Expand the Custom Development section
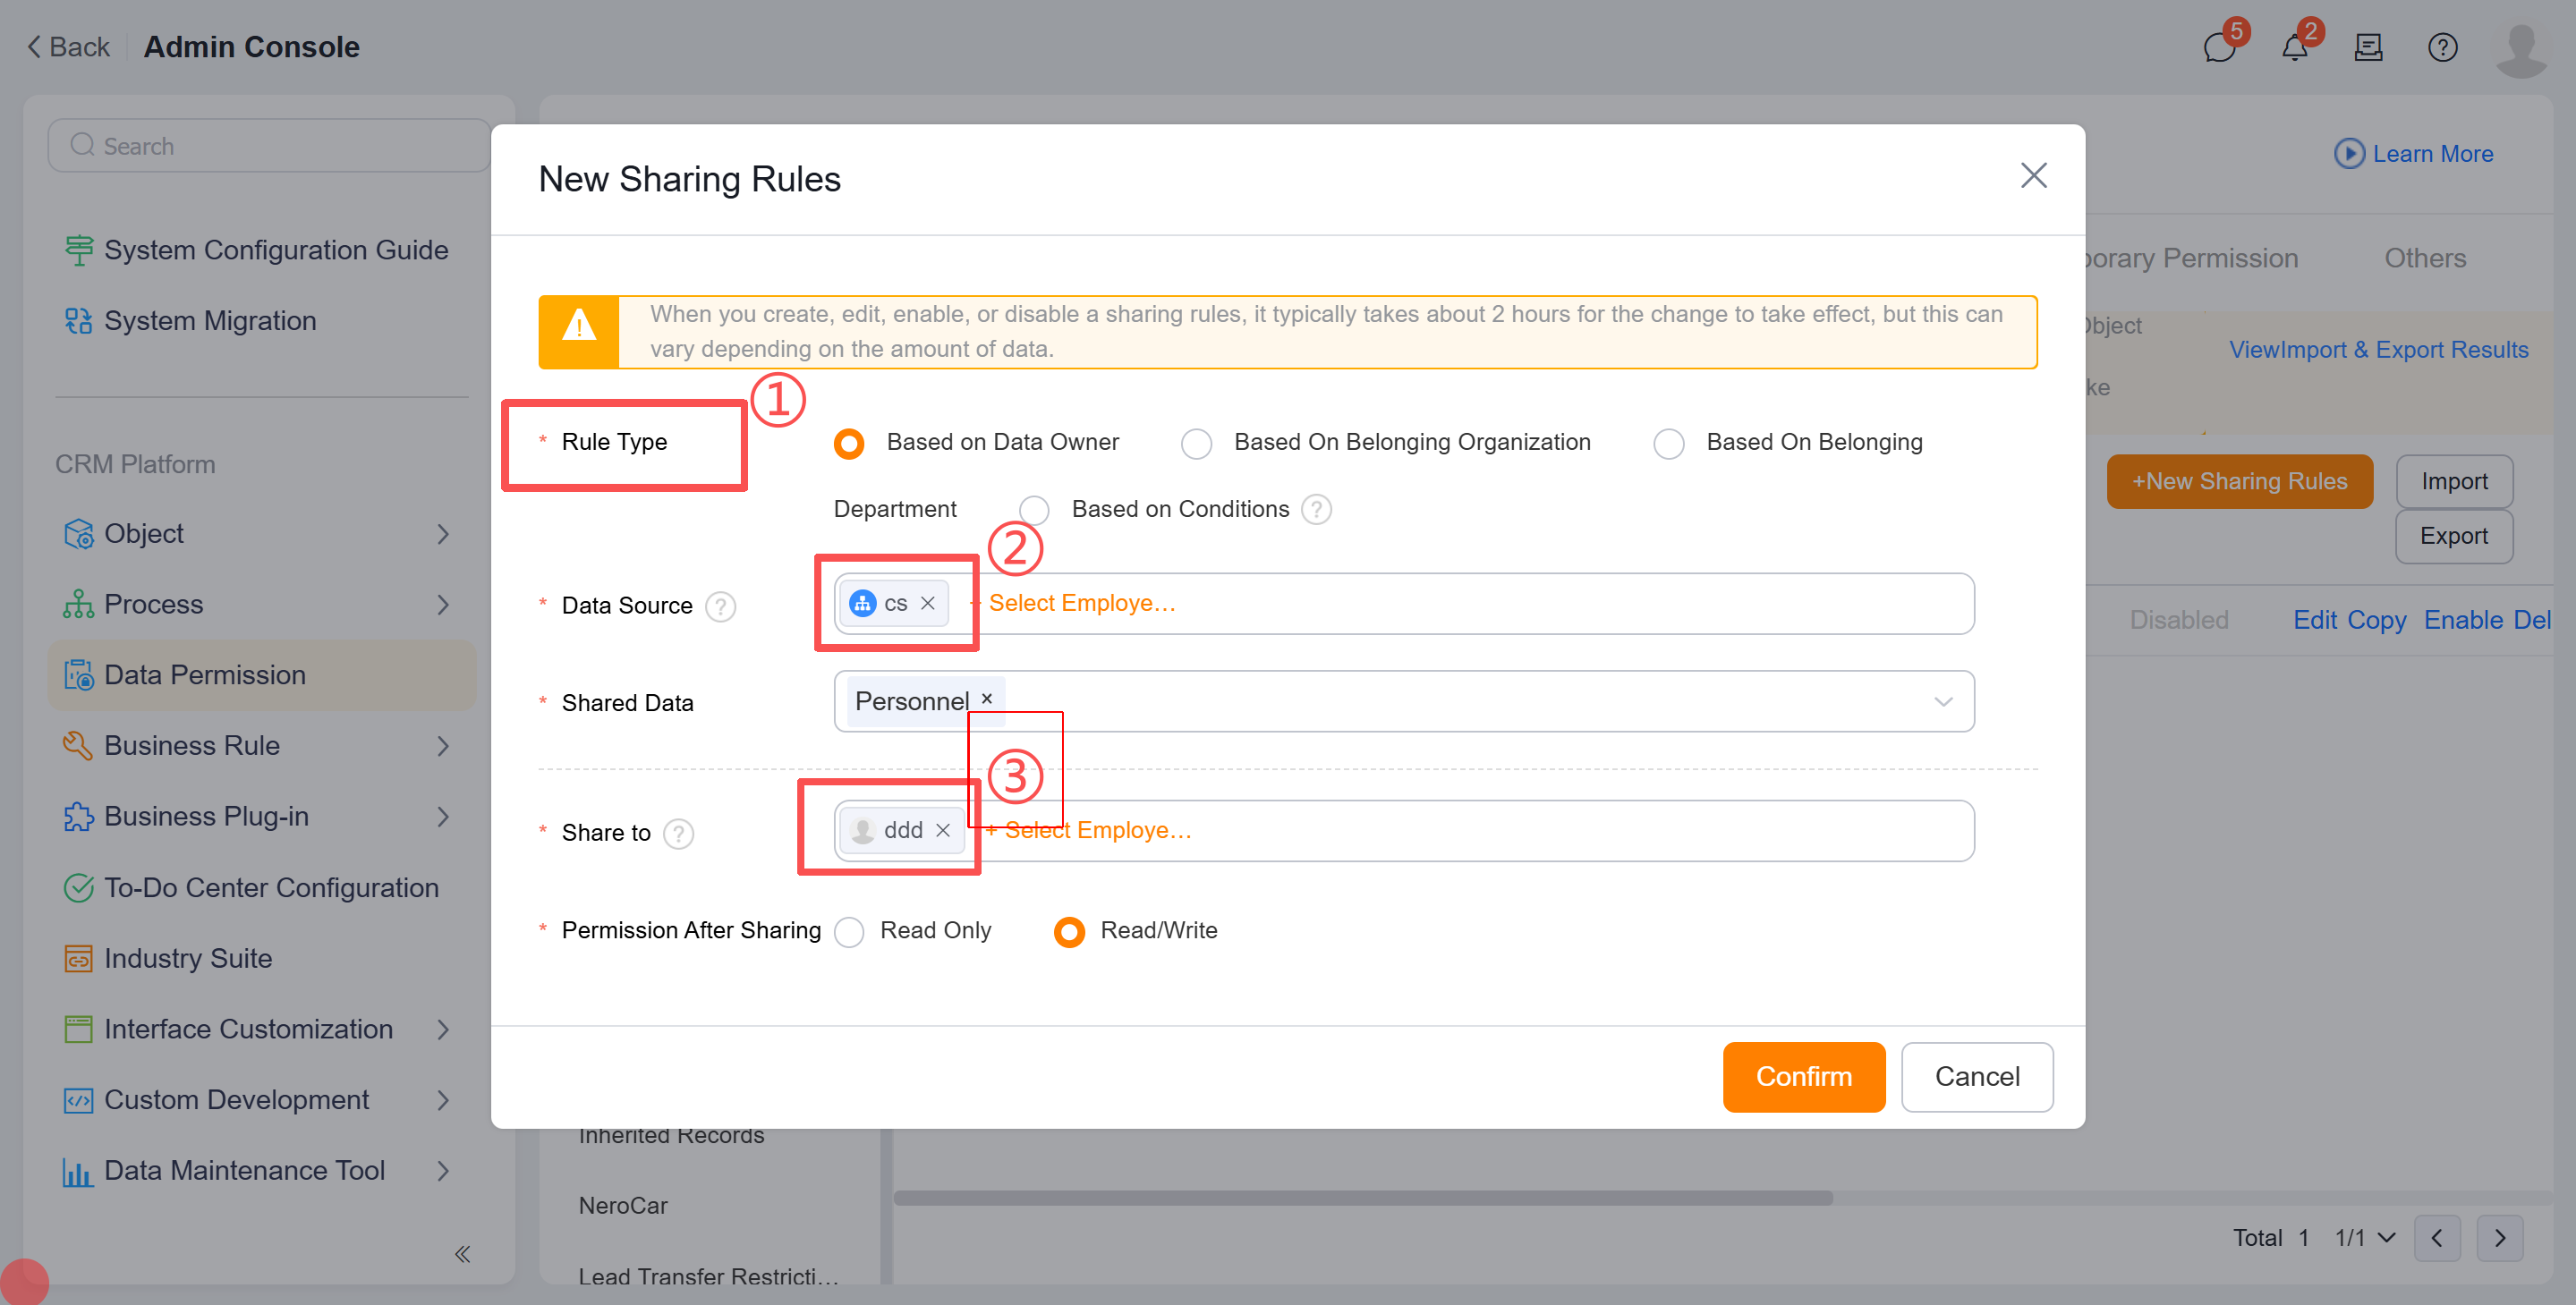This screenshot has height=1305, width=2576. 236,1099
